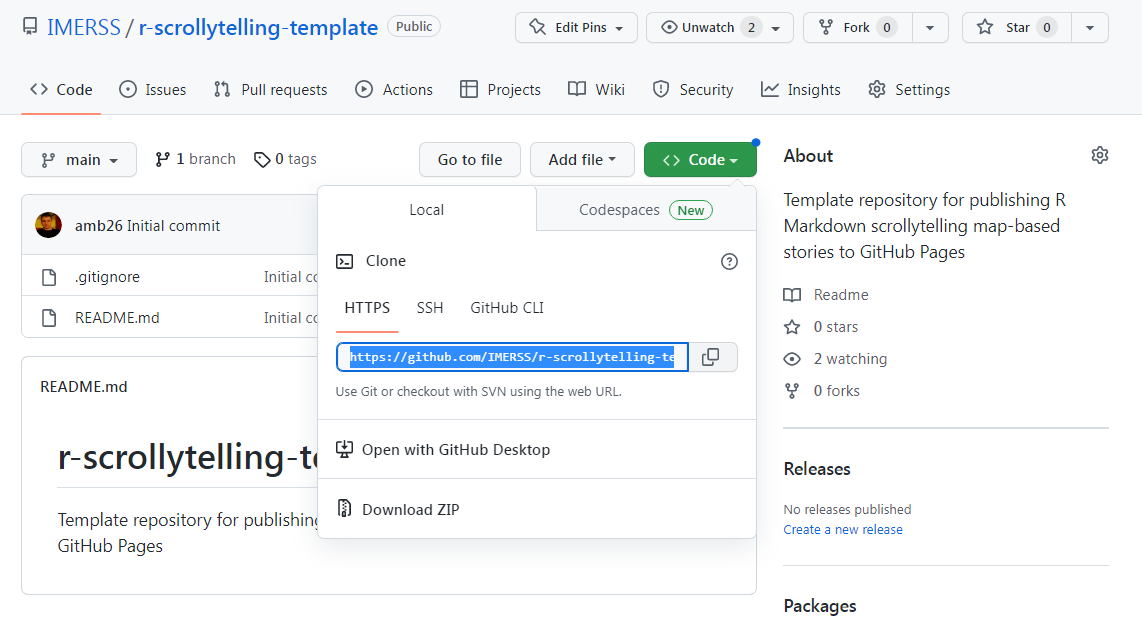Image resolution: width=1142 pixels, height=628 pixels.
Task: View 0 forks in About
Action: pyautogui.click(x=821, y=391)
